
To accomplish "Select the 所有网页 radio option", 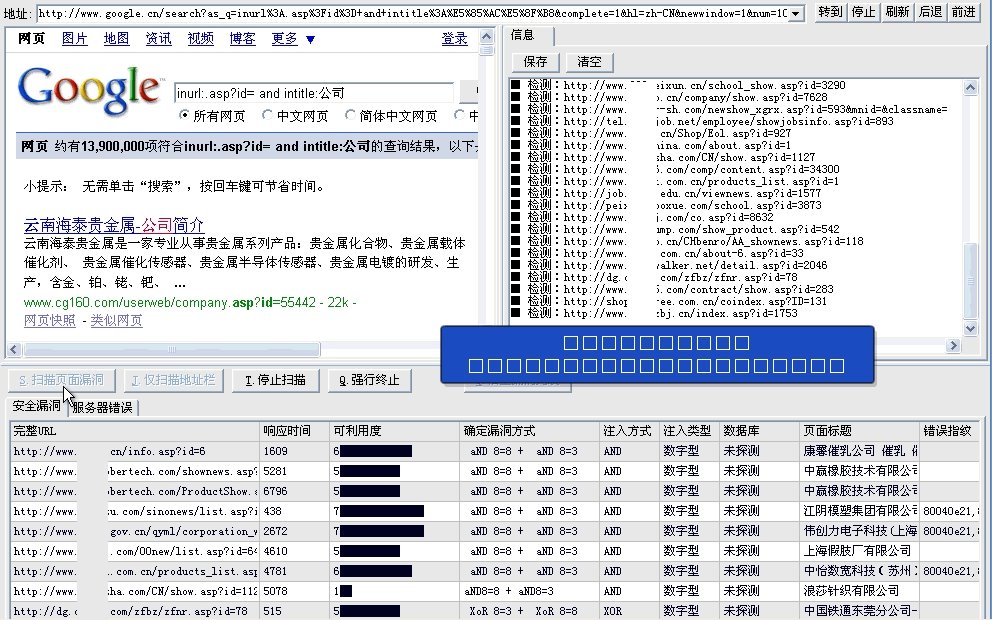I will [x=183, y=115].
